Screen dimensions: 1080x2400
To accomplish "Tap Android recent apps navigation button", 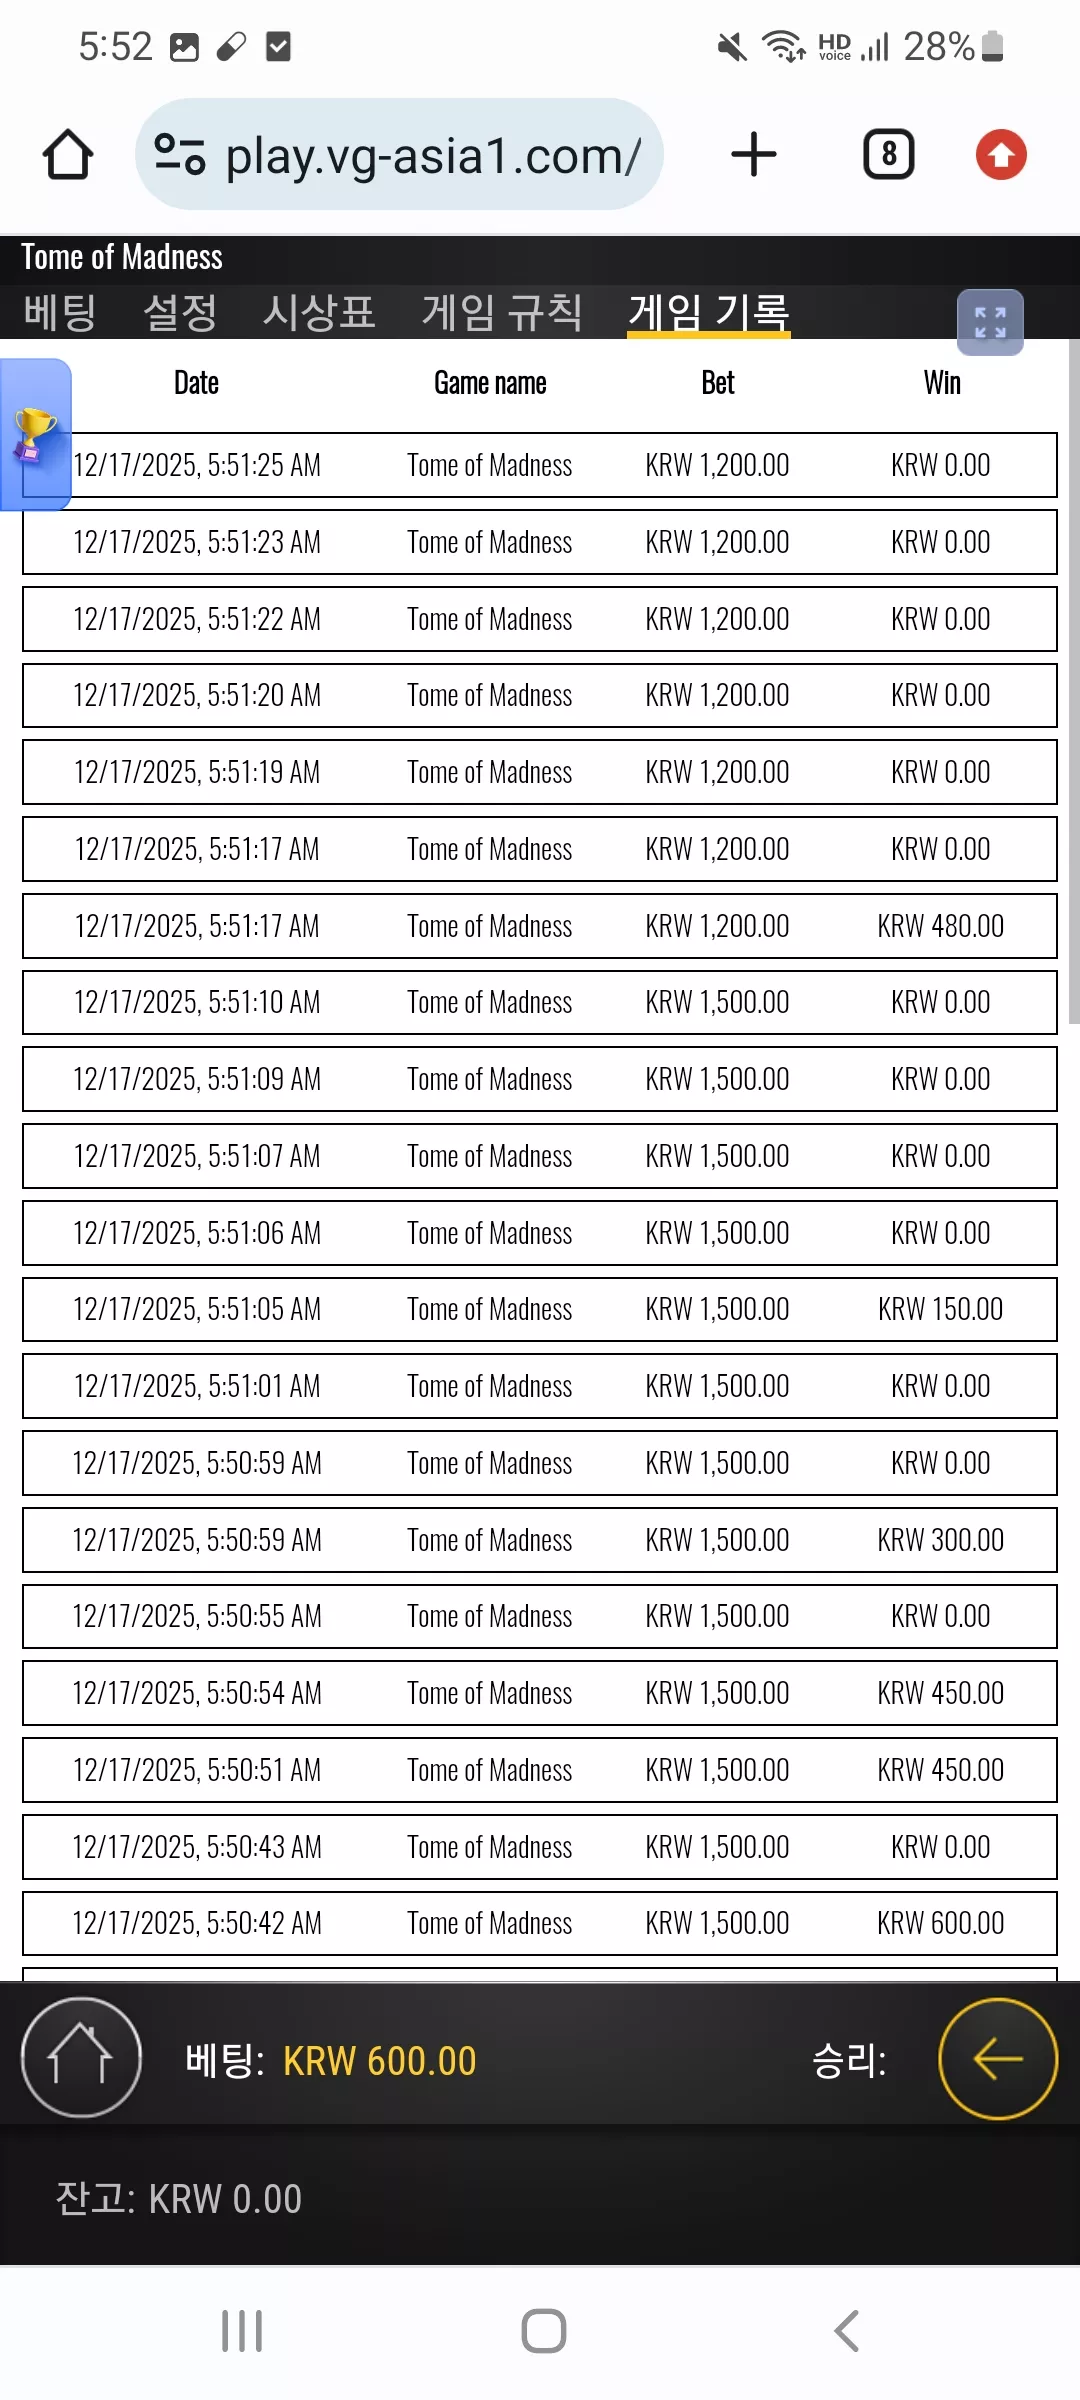I will 242,2331.
